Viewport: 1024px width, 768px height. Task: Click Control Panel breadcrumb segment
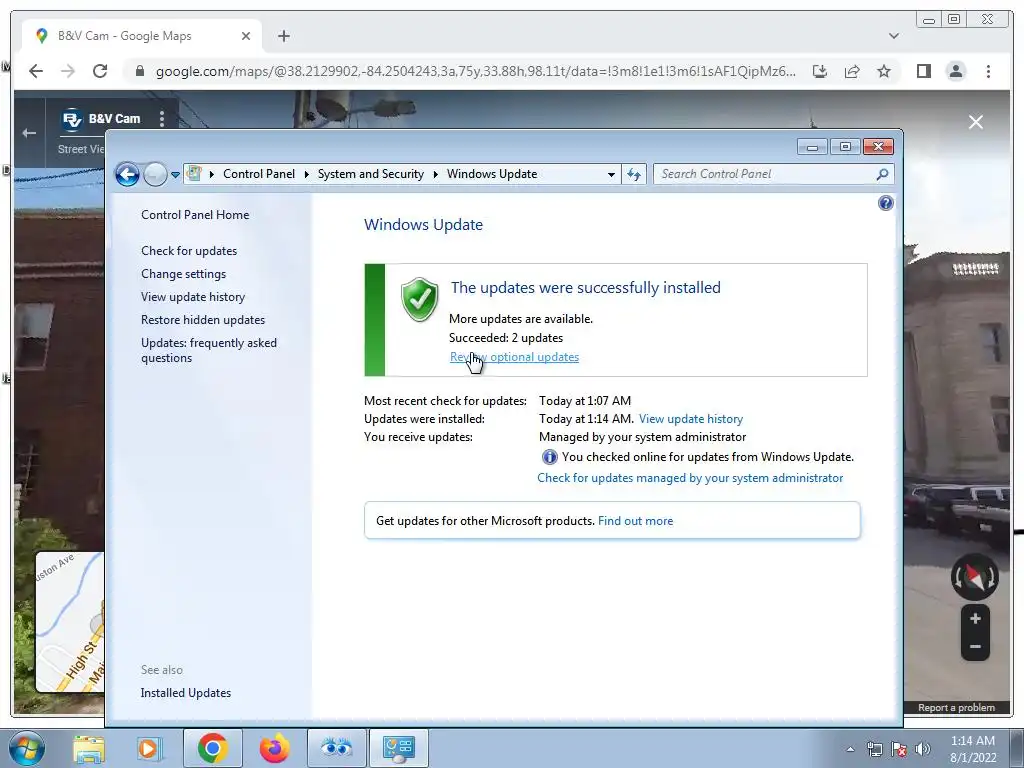[259, 174]
